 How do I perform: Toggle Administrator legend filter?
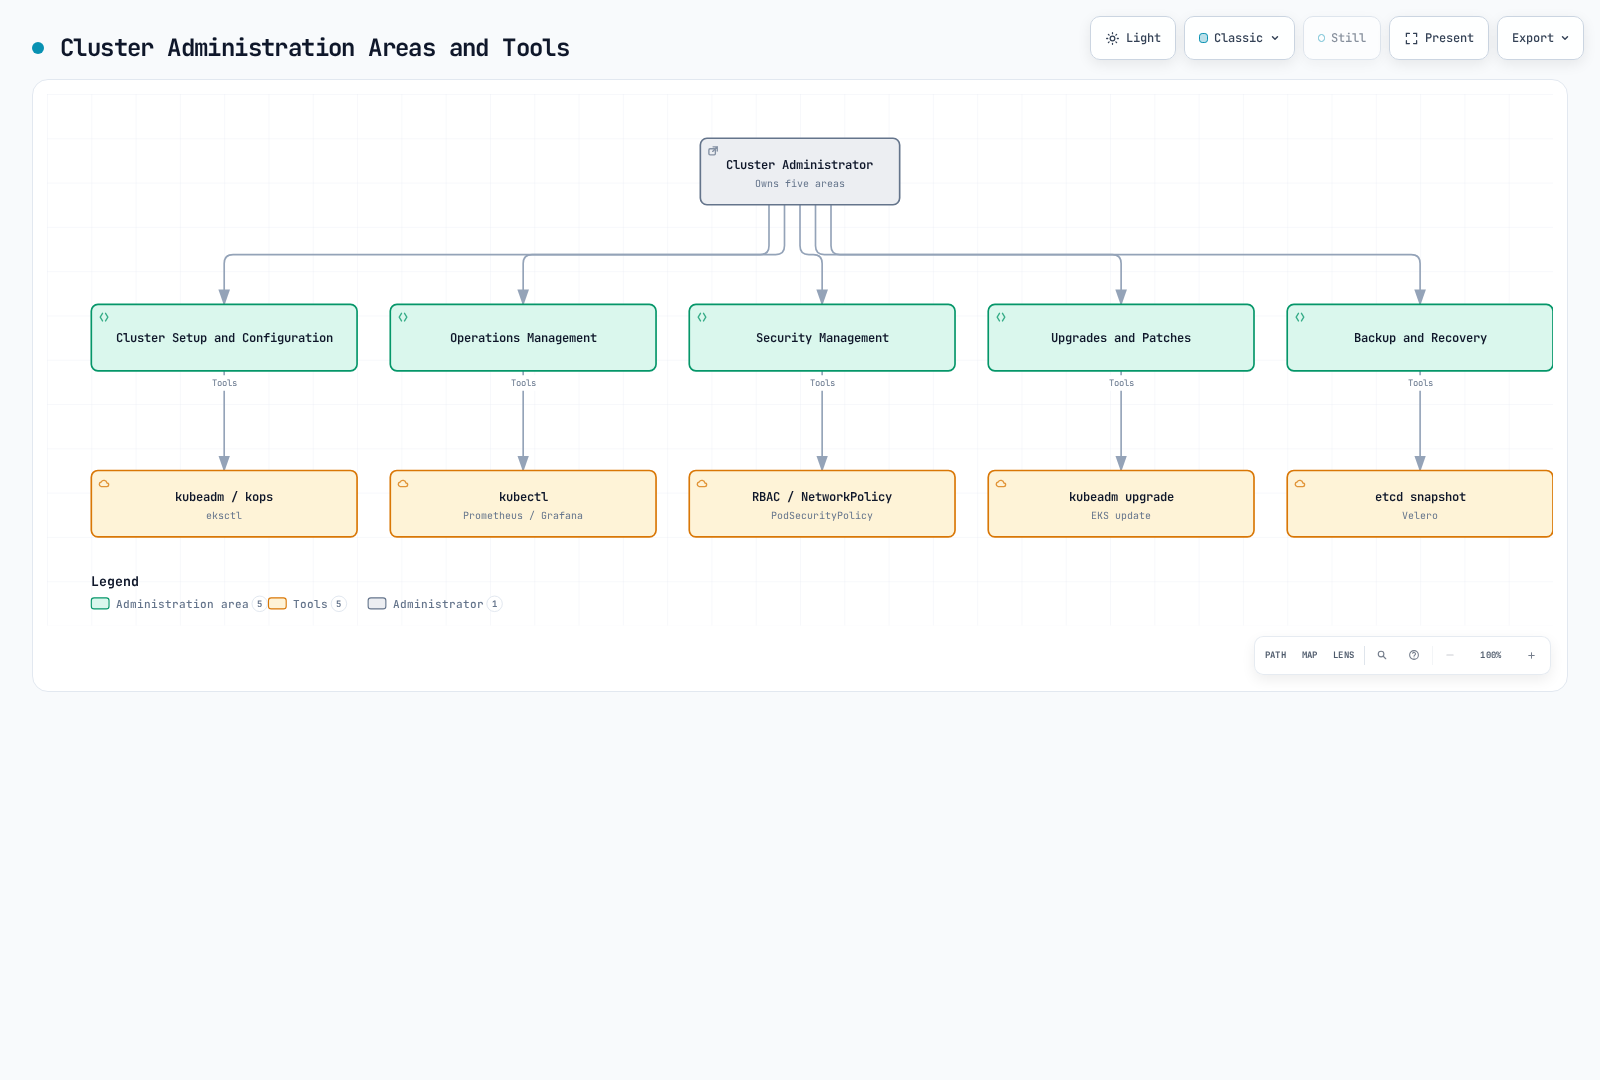click(435, 604)
